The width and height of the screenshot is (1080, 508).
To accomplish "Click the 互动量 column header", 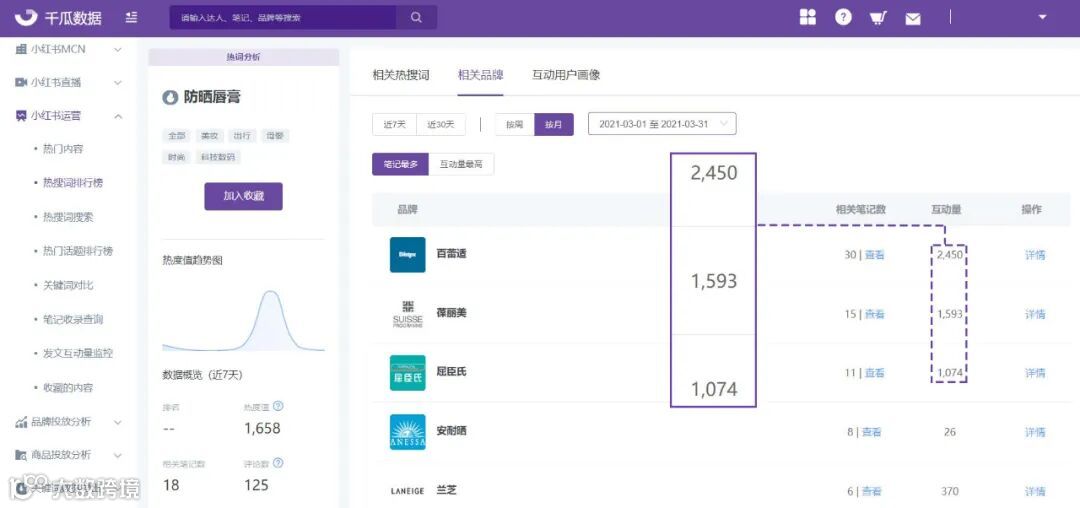I will (x=946, y=210).
